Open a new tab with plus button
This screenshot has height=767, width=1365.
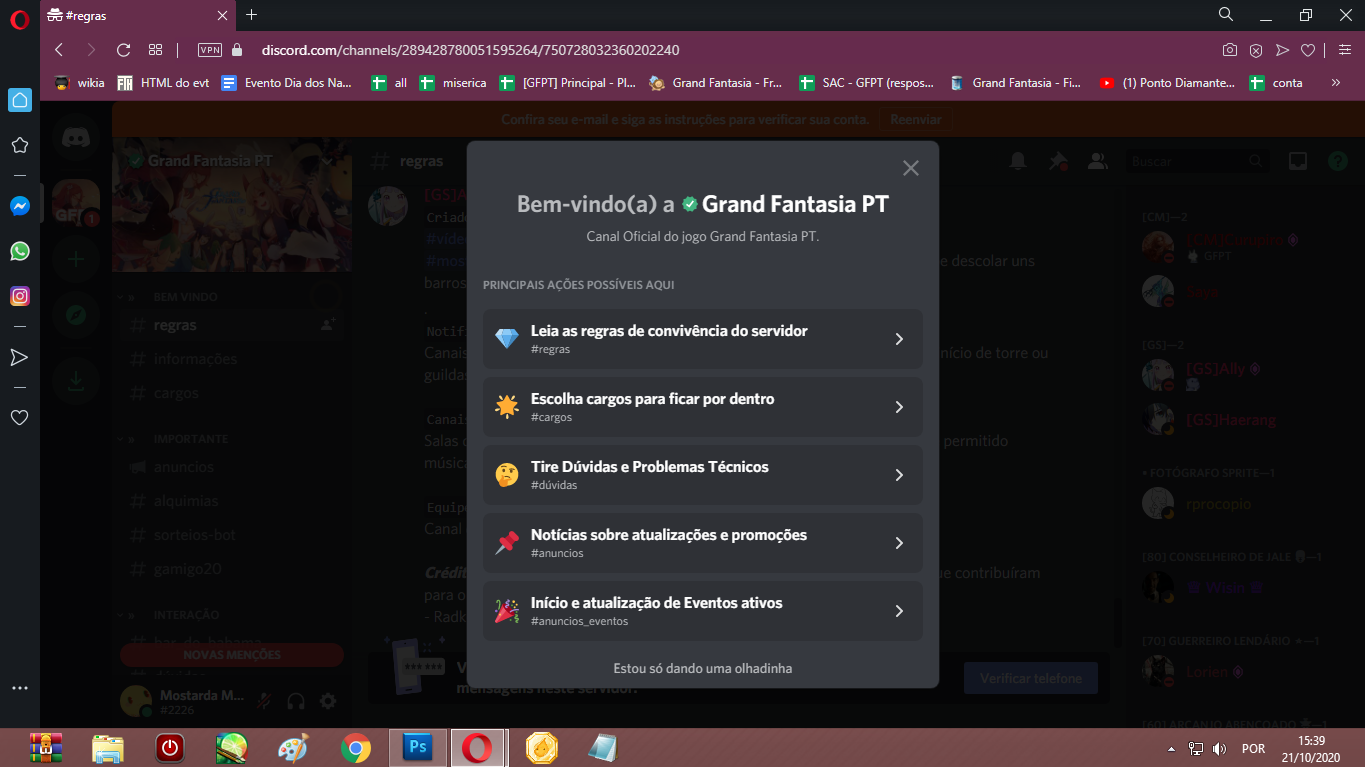pos(251,14)
